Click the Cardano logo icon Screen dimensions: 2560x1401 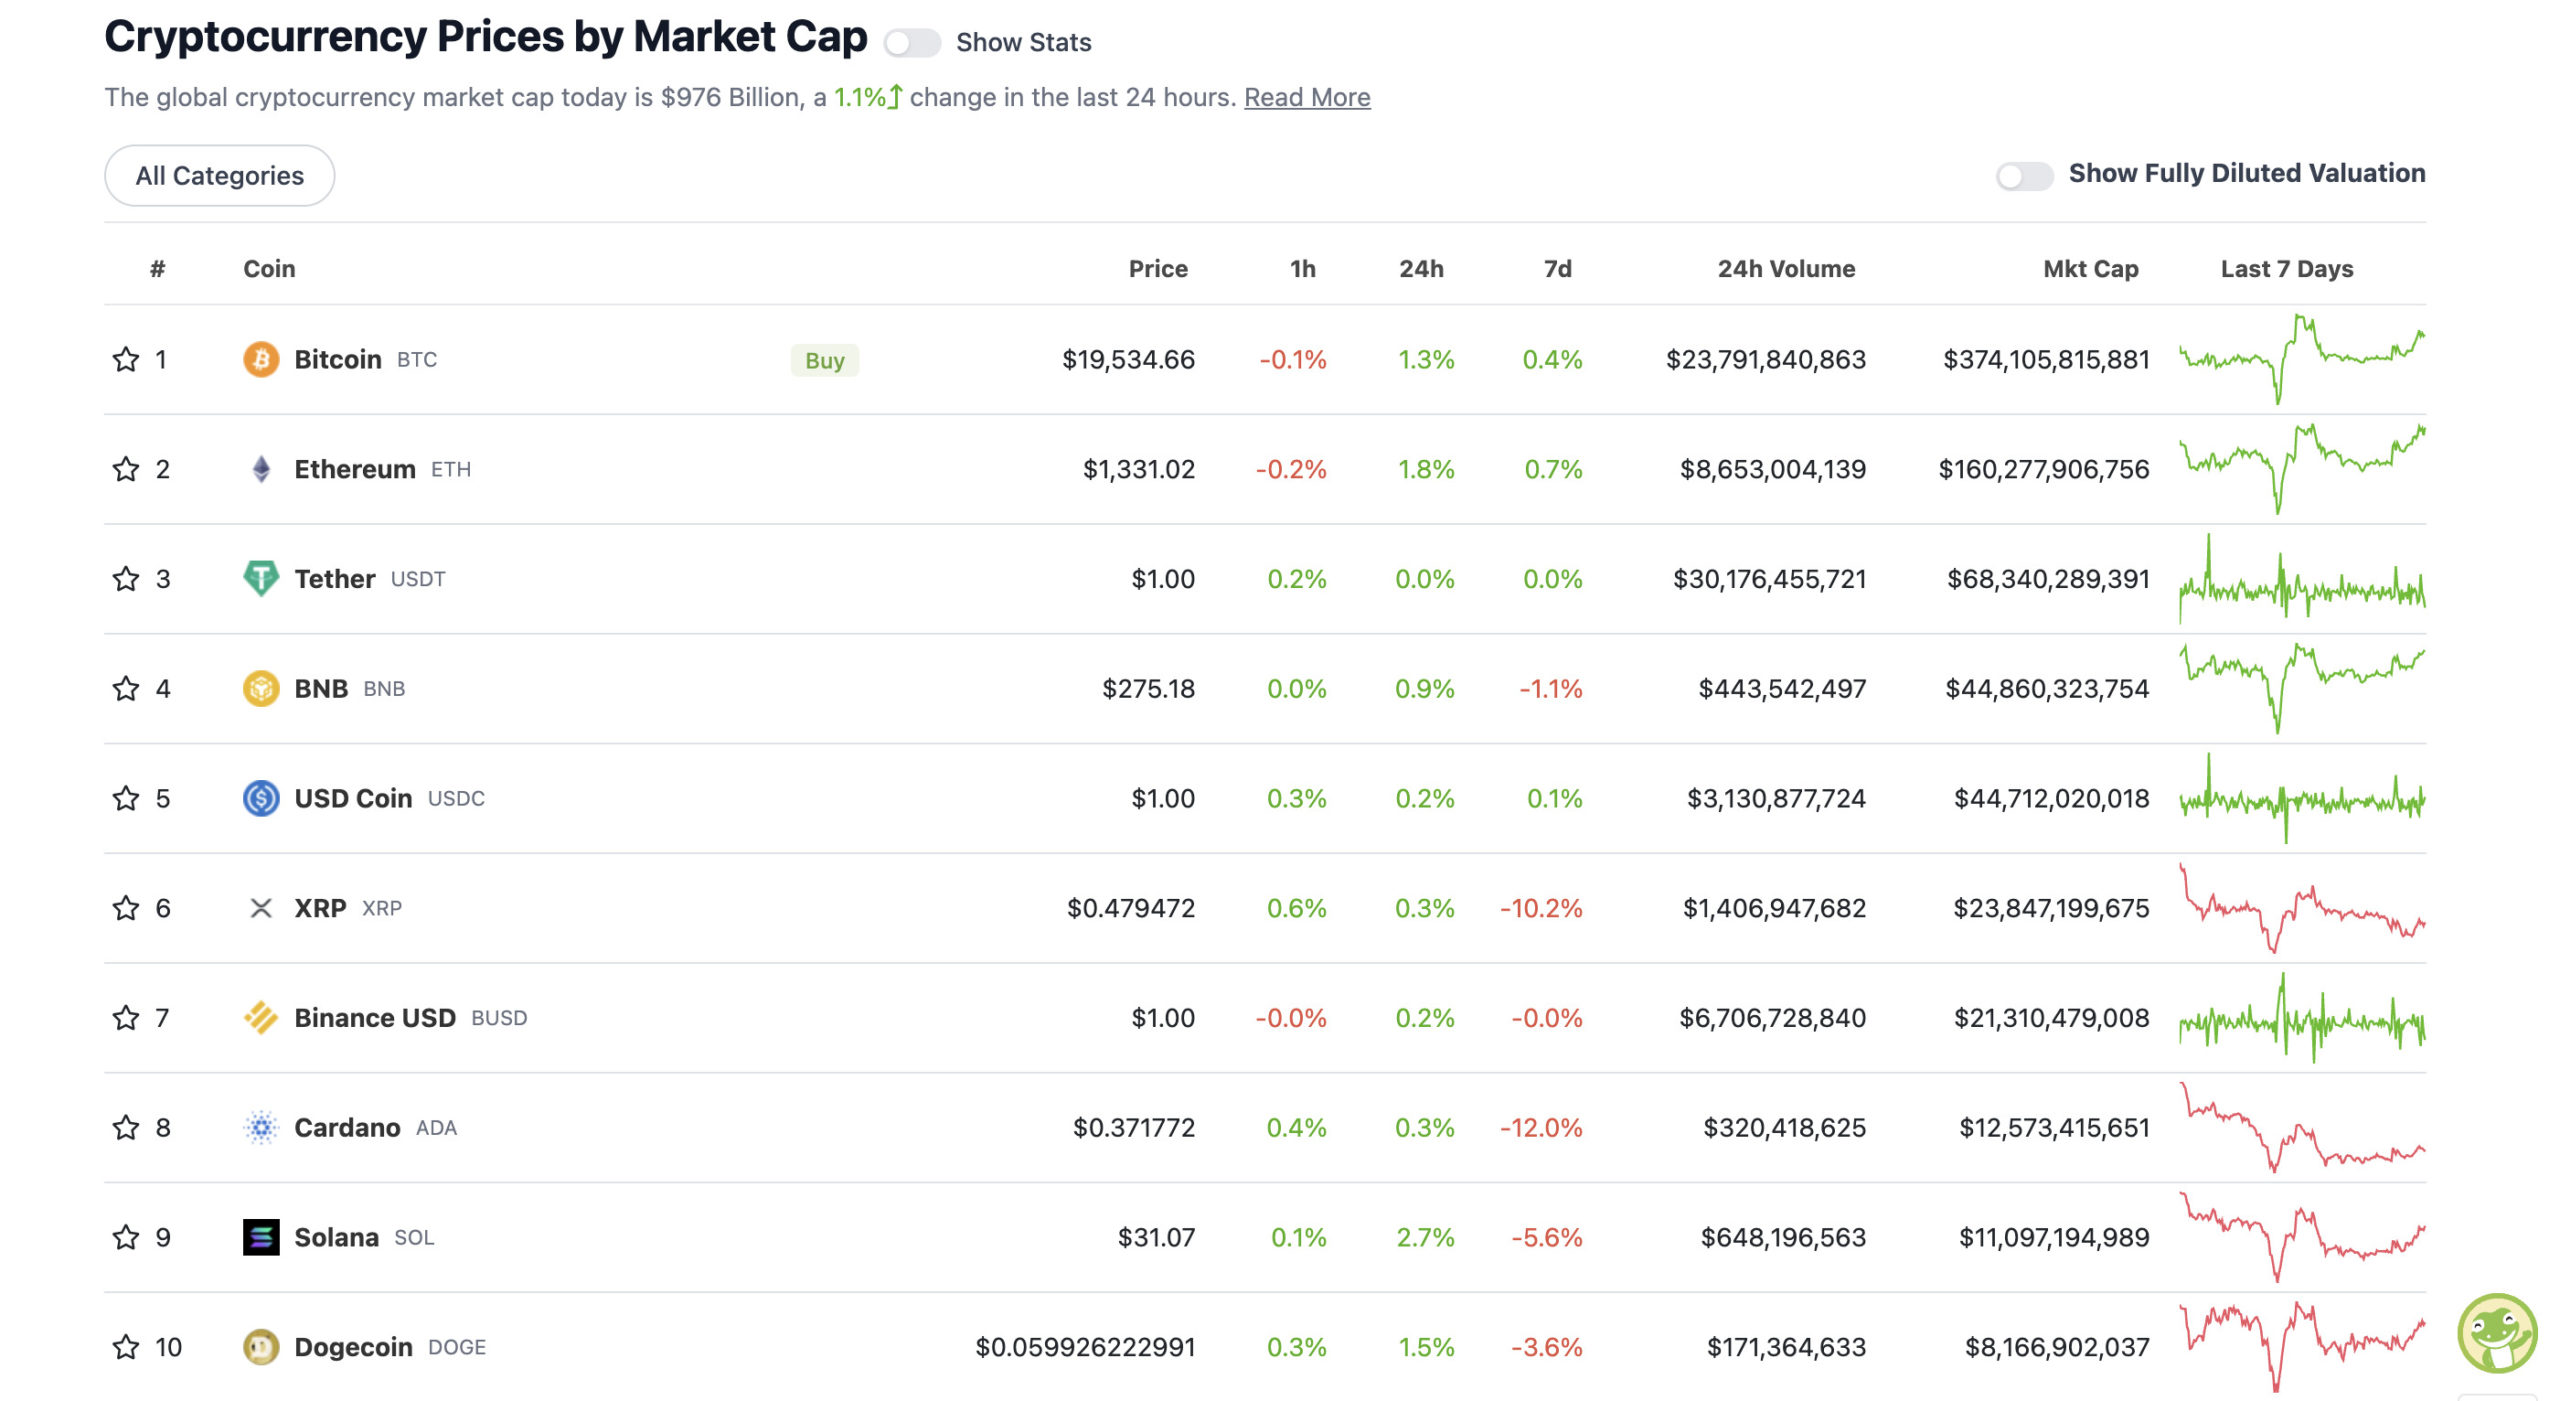(x=261, y=1128)
